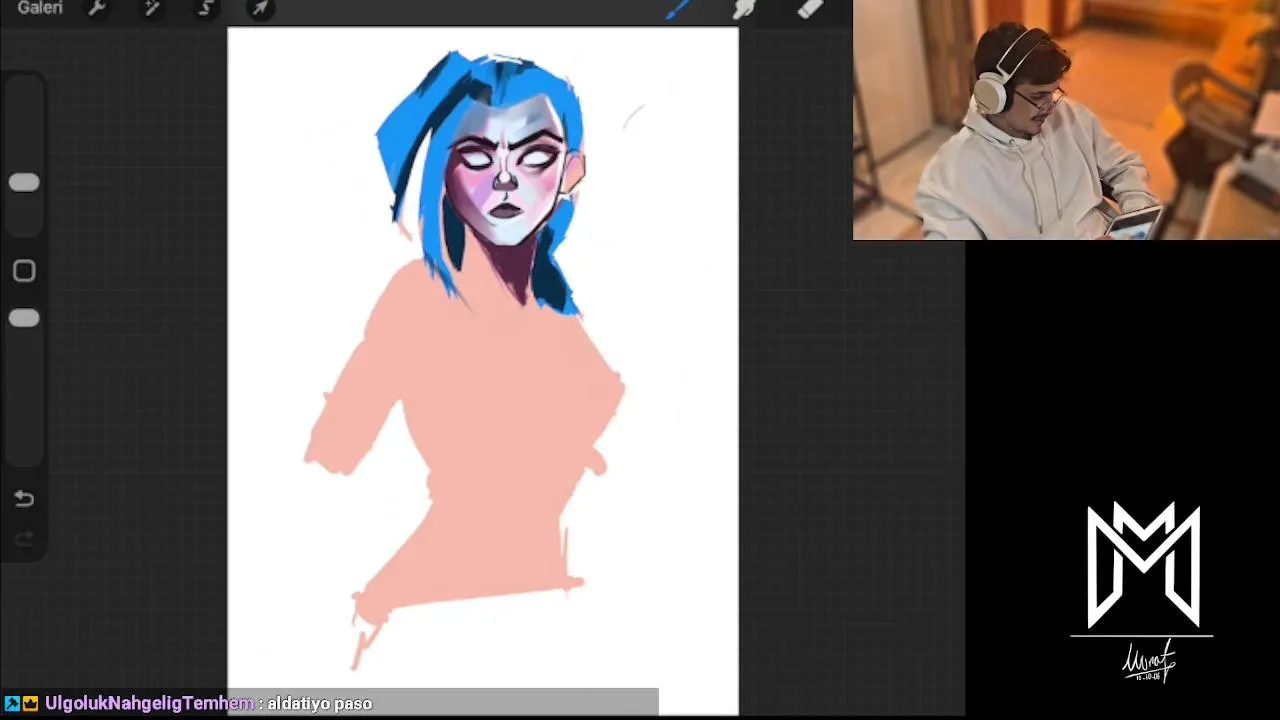Select the Eraser tool
The width and height of the screenshot is (1280, 720).
810,9
